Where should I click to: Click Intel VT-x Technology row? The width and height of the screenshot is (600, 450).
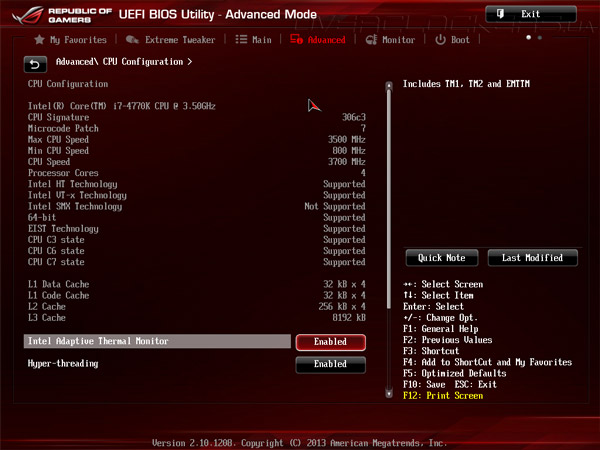pyautogui.click(x=196, y=195)
